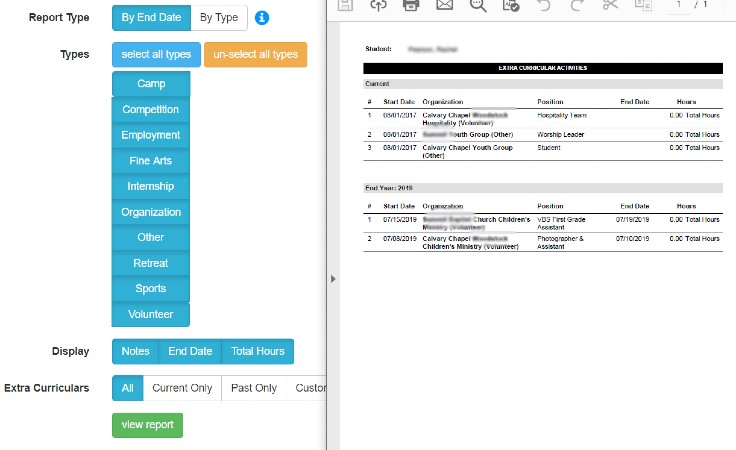The height and width of the screenshot is (450, 736).
Task: Choose Past Only filter
Action: point(254,388)
